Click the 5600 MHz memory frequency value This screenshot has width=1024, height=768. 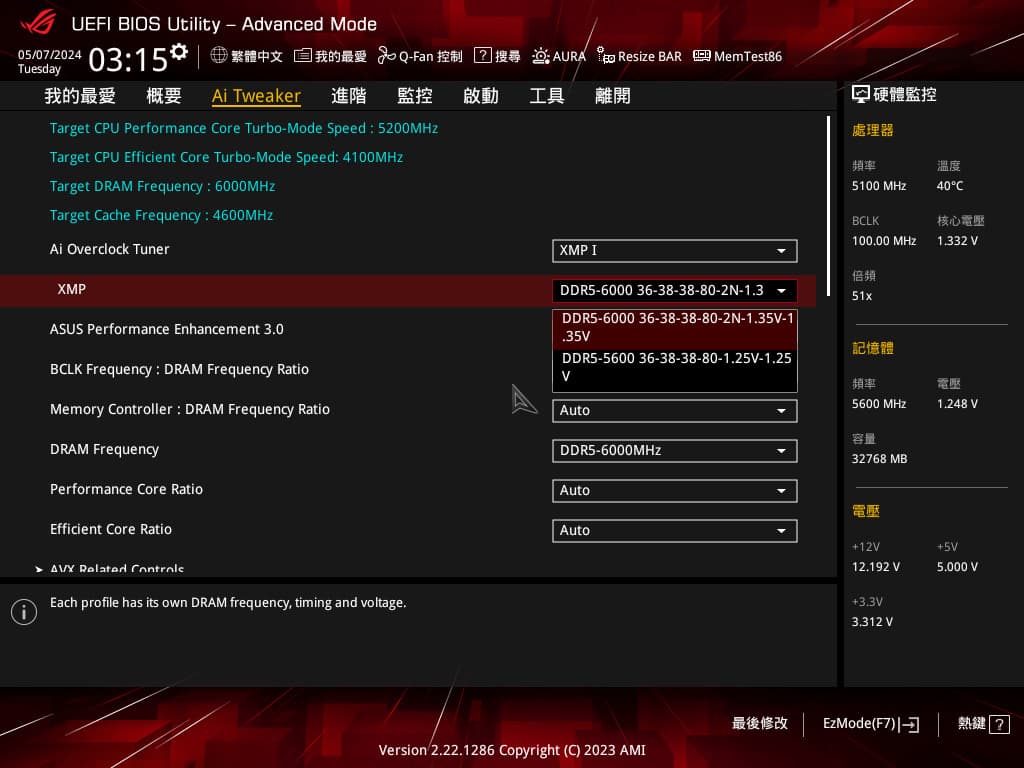click(x=879, y=404)
